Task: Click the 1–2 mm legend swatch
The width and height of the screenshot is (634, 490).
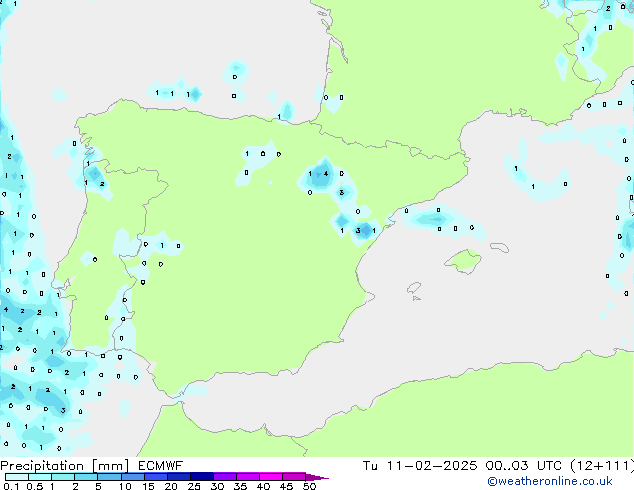Action: click(63, 477)
